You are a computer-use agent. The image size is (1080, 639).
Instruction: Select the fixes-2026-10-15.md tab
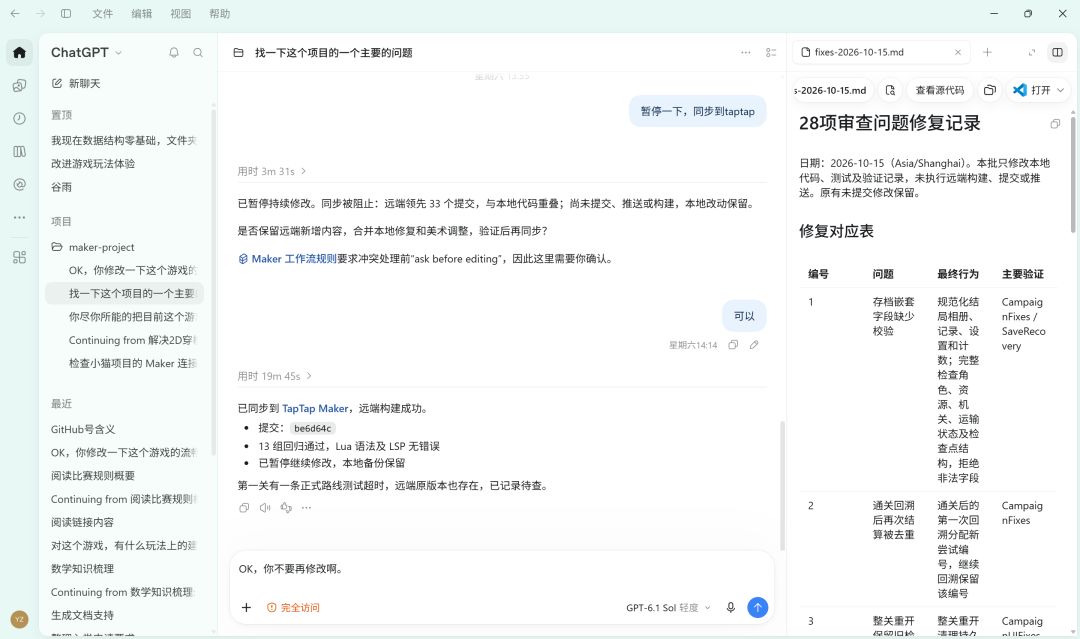(x=882, y=52)
